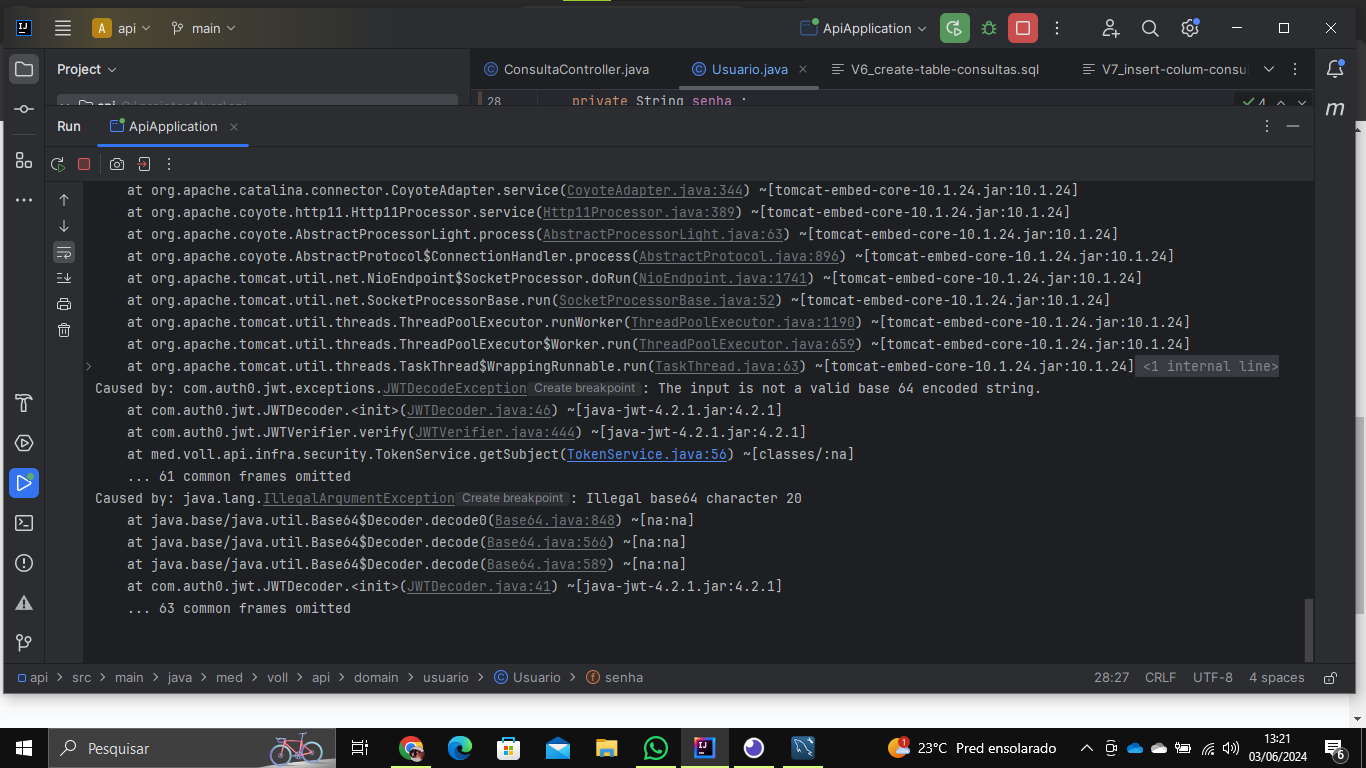This screenshot has height=768, width=1366.
Task: Expand the Project view dropdown
Action: pos(87,69)
